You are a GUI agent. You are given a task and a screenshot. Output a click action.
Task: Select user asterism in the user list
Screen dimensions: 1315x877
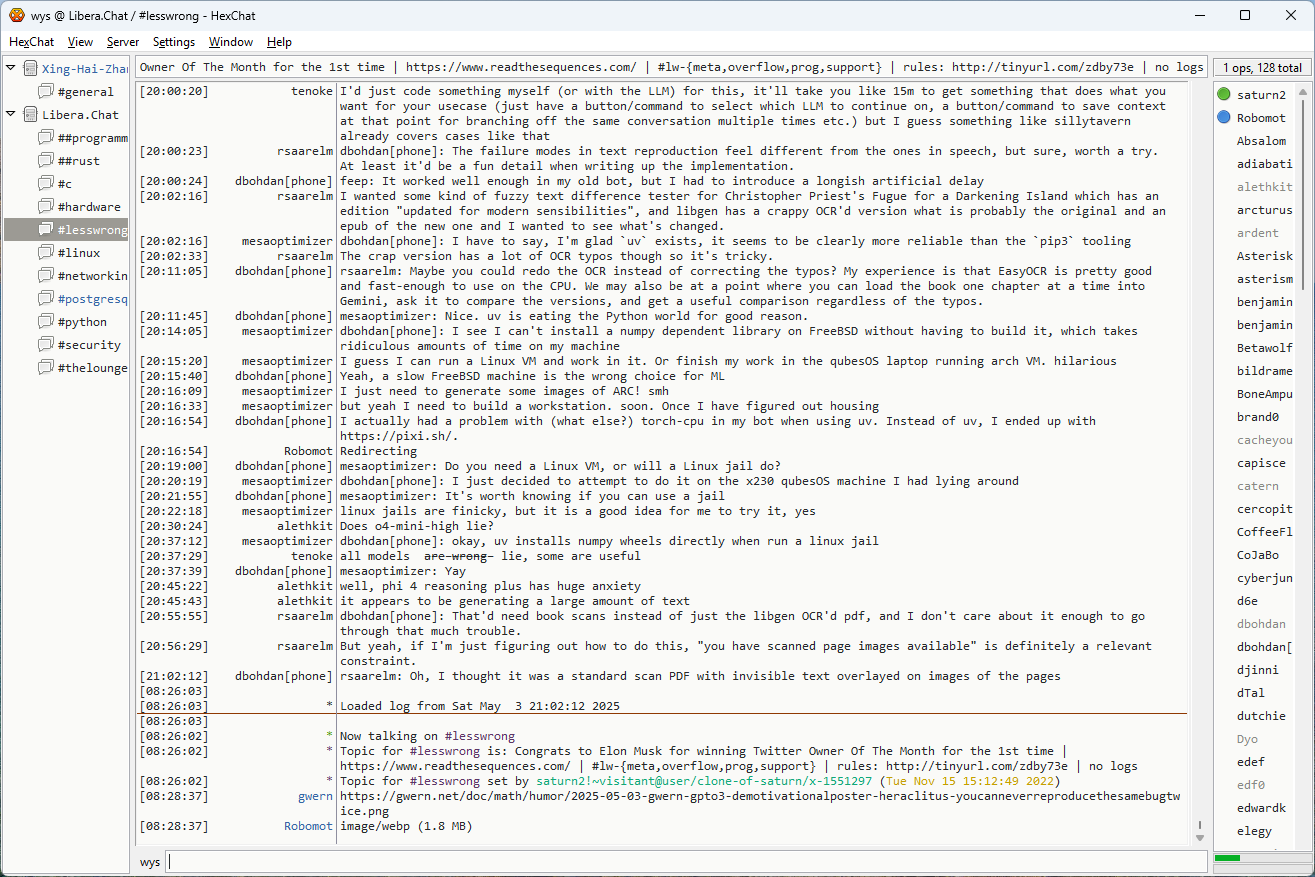pyautogui.click(x=1264, y=279)
